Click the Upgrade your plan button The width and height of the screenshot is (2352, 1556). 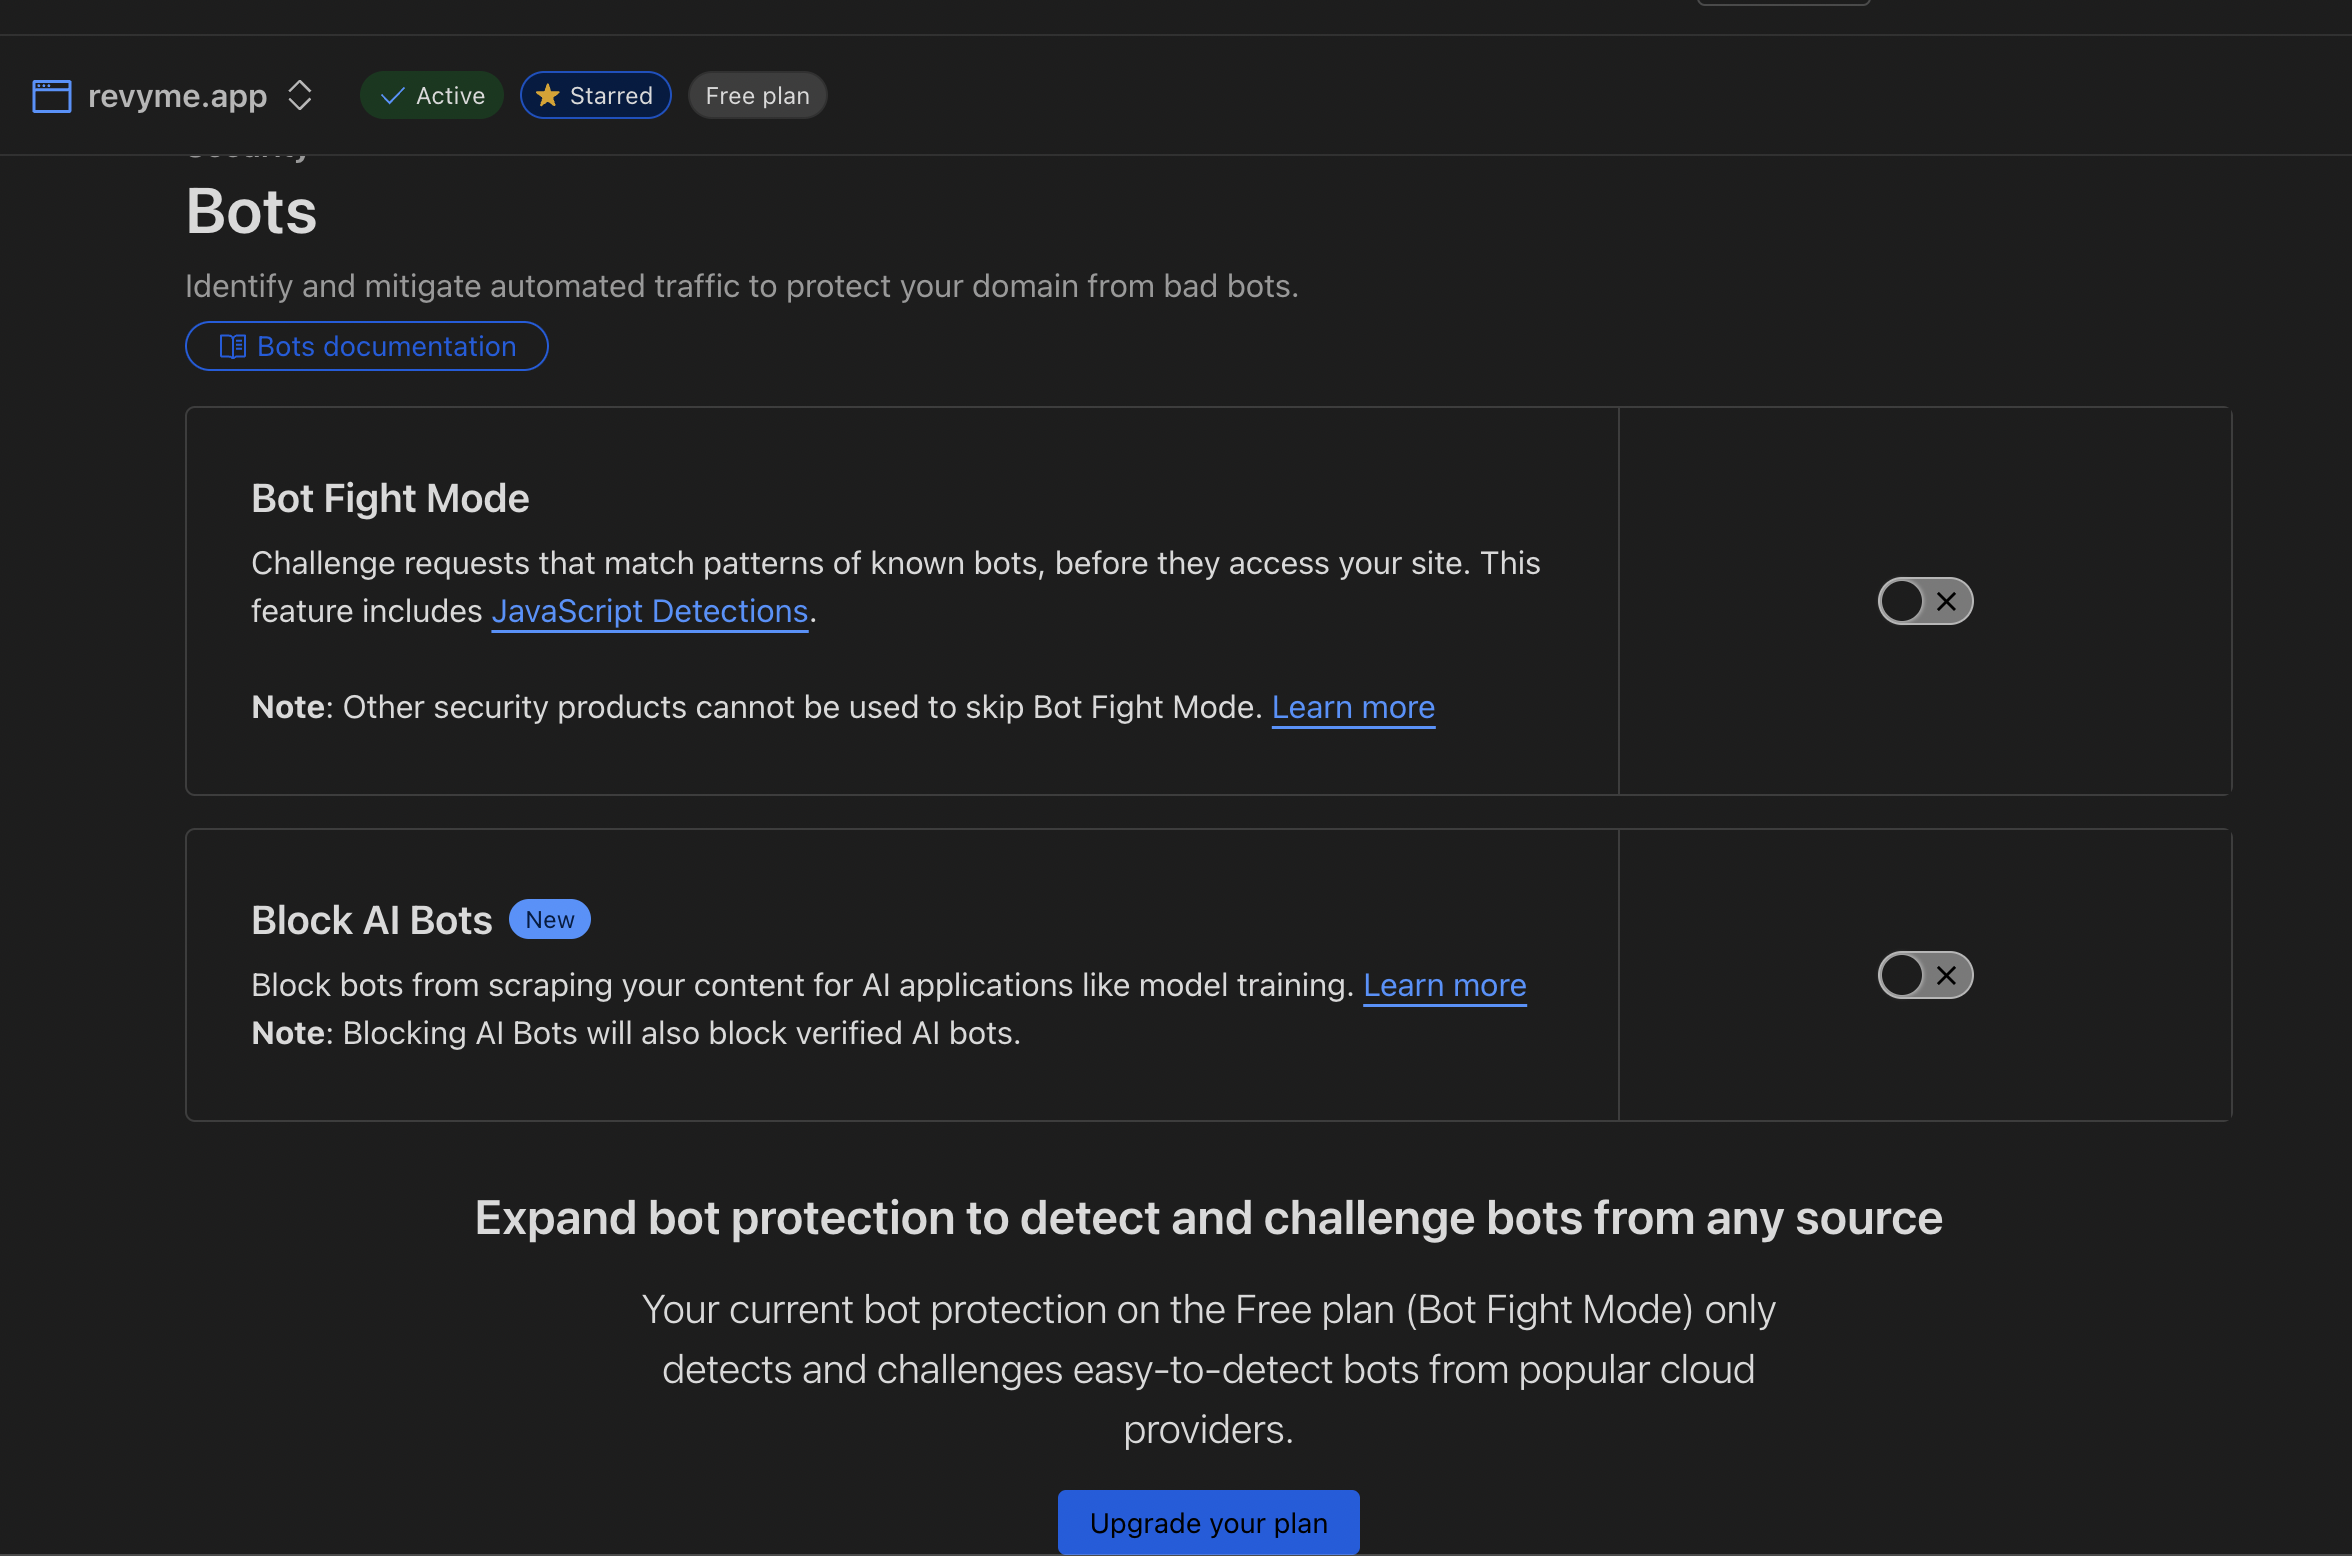coord(1207,1522)
